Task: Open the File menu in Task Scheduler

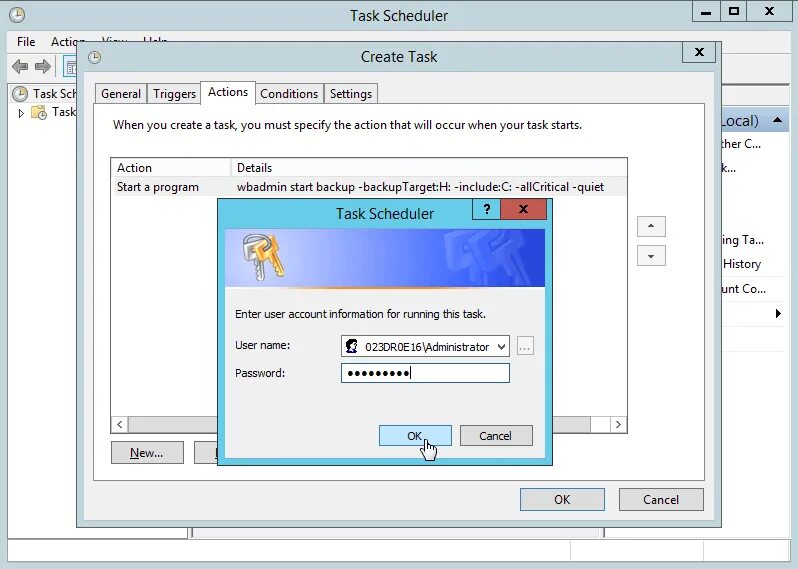Action: point(26,41)
